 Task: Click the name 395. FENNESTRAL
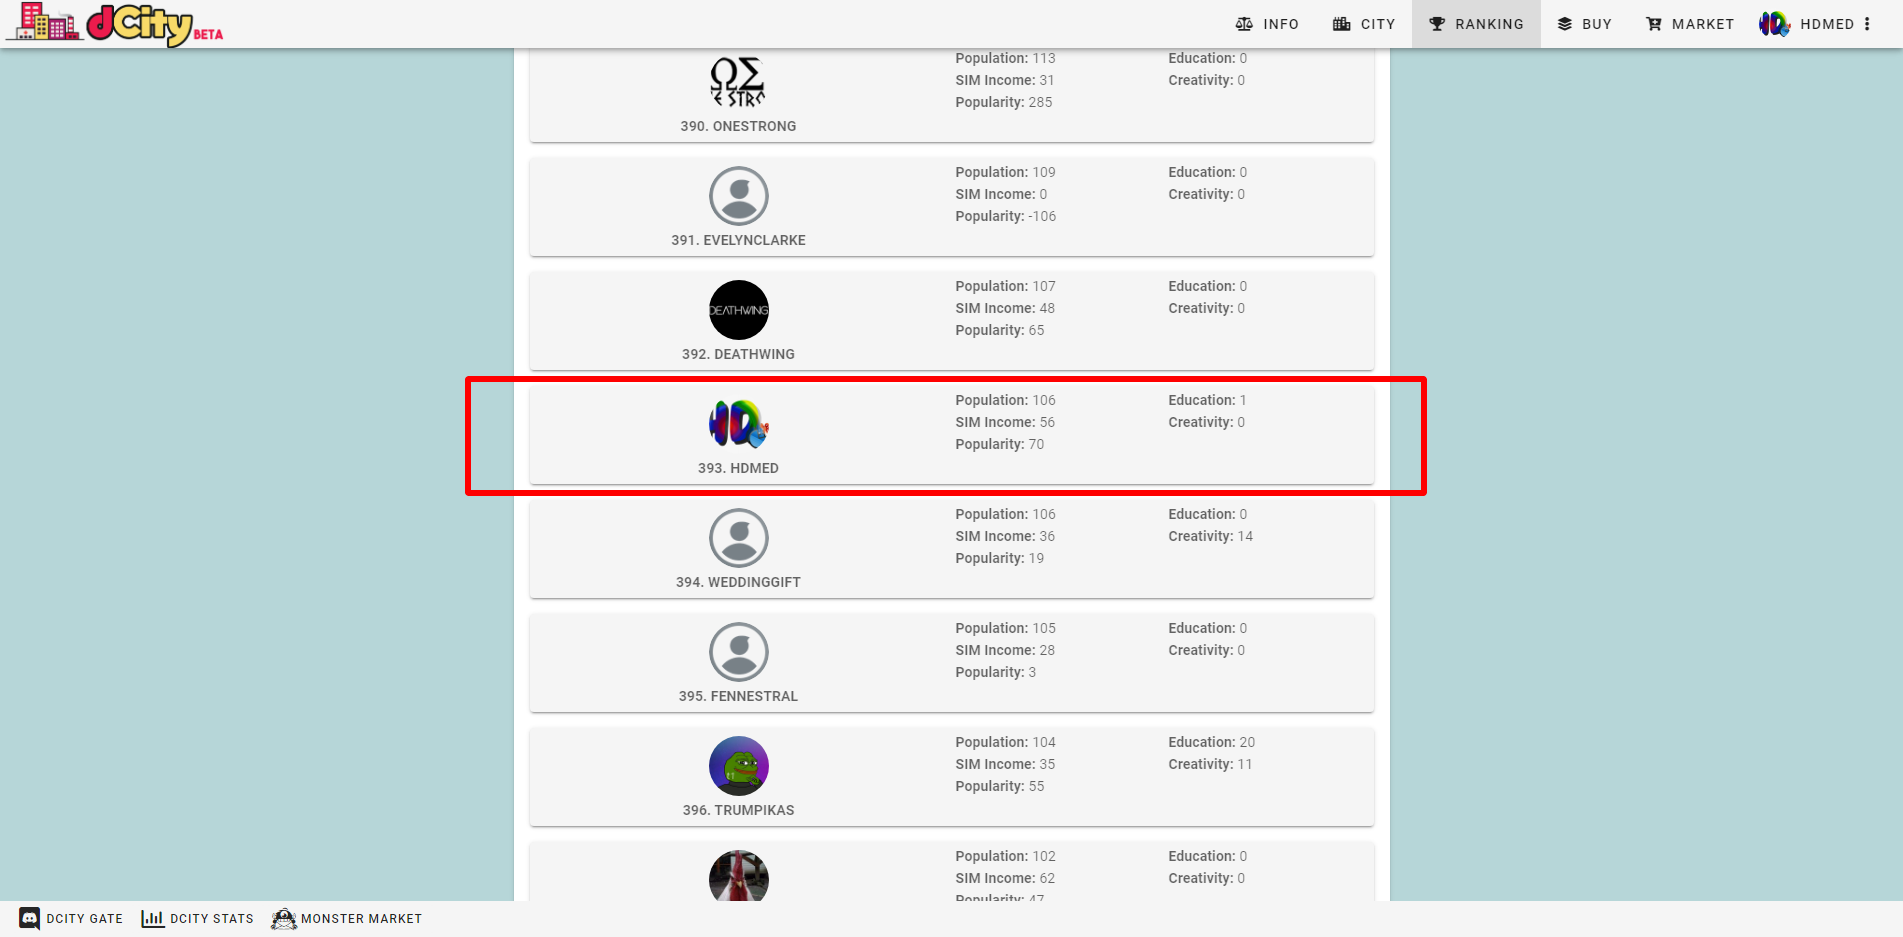tap(738, 696)
